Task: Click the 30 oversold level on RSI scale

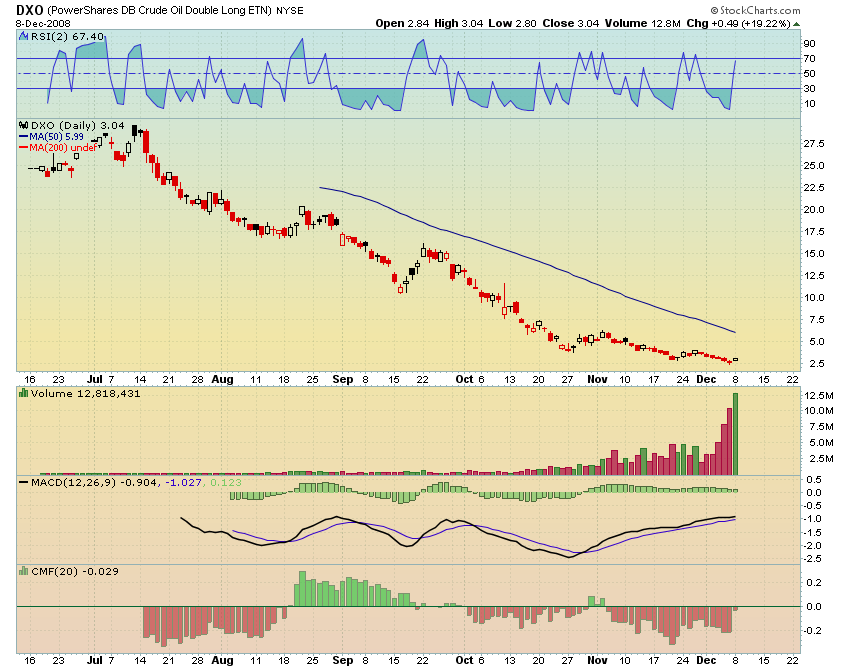Action: coord(809,88)
